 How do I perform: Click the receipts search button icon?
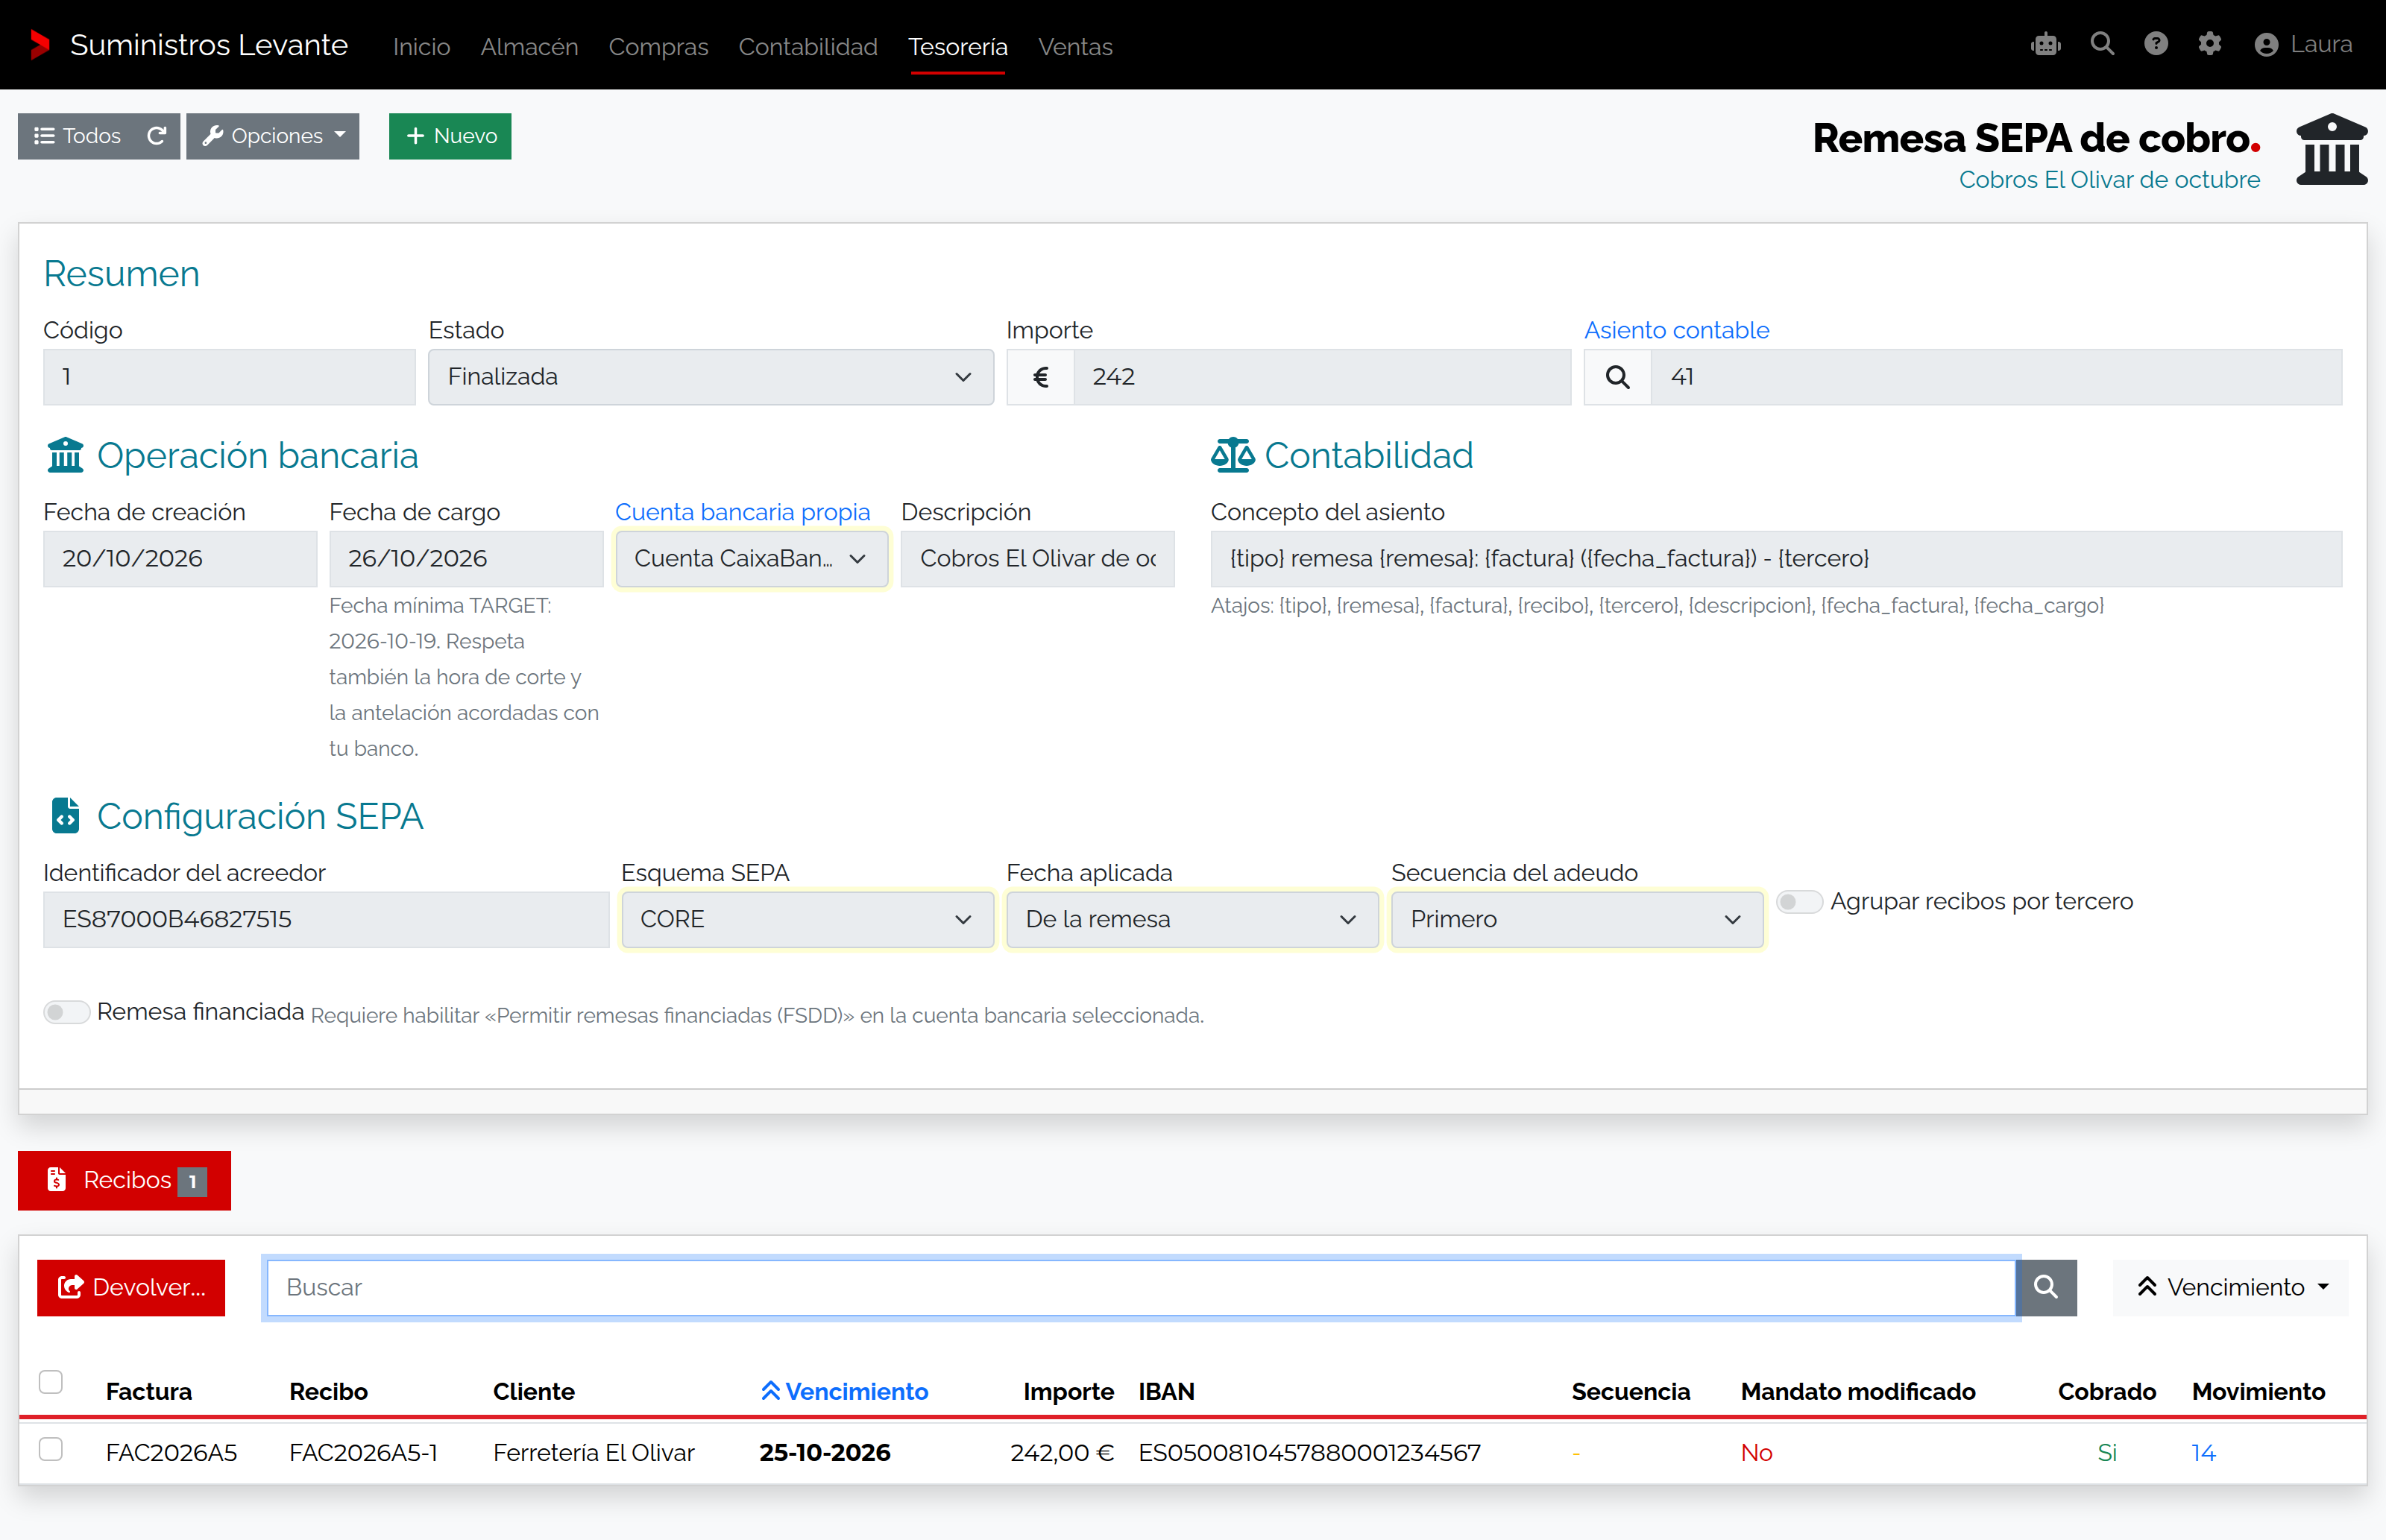(2046, 1287)
